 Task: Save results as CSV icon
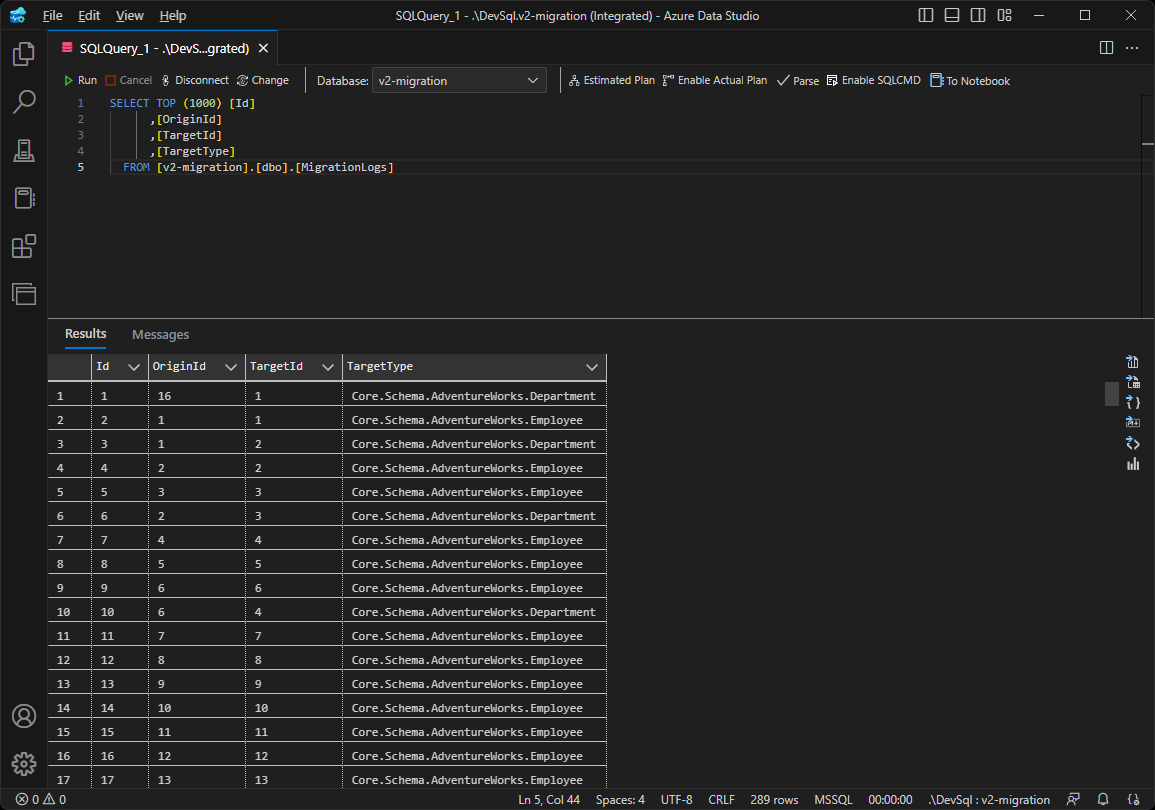click(x=1133, y=361)
